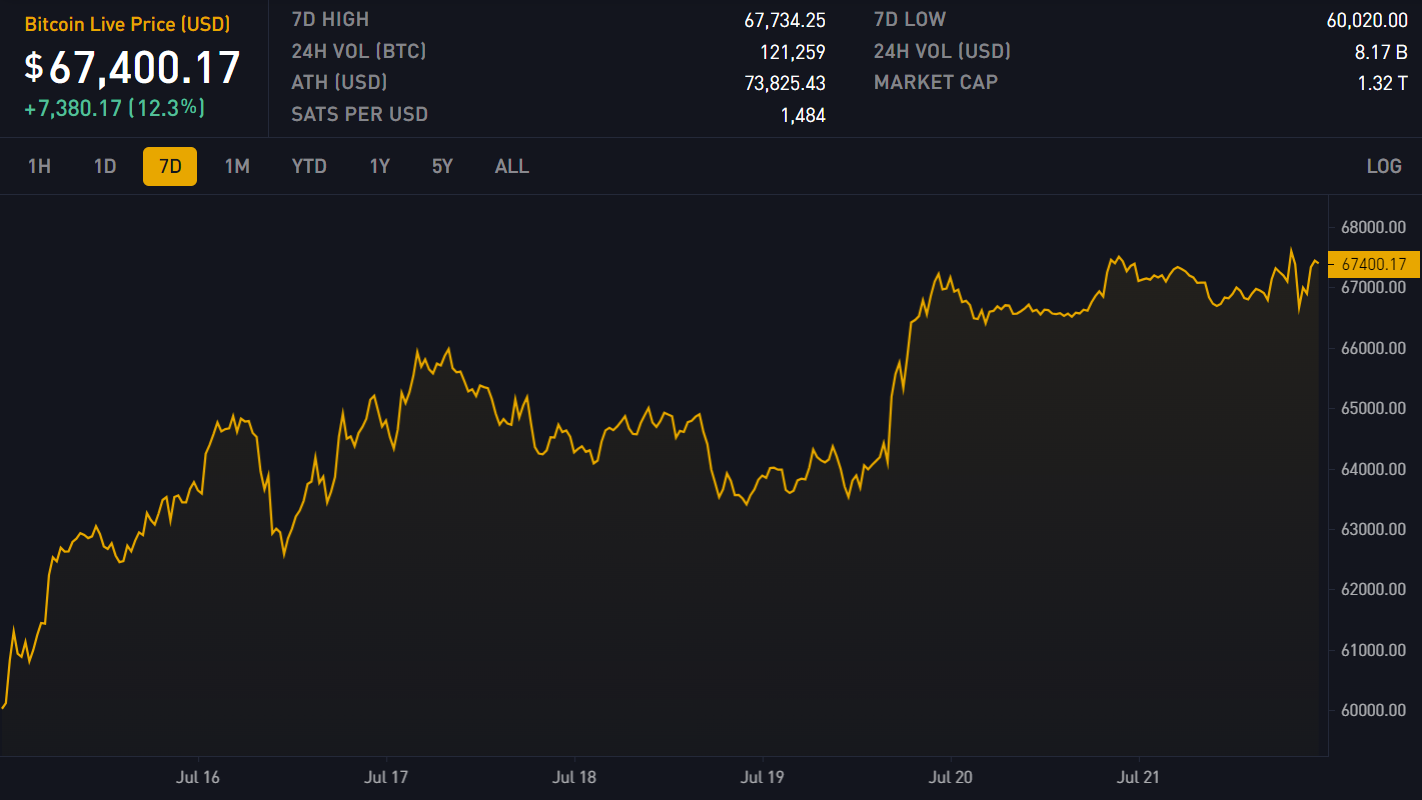Click the Bitcoin Live Price (USD) title

pyautogui.click(x=127, y=24)
